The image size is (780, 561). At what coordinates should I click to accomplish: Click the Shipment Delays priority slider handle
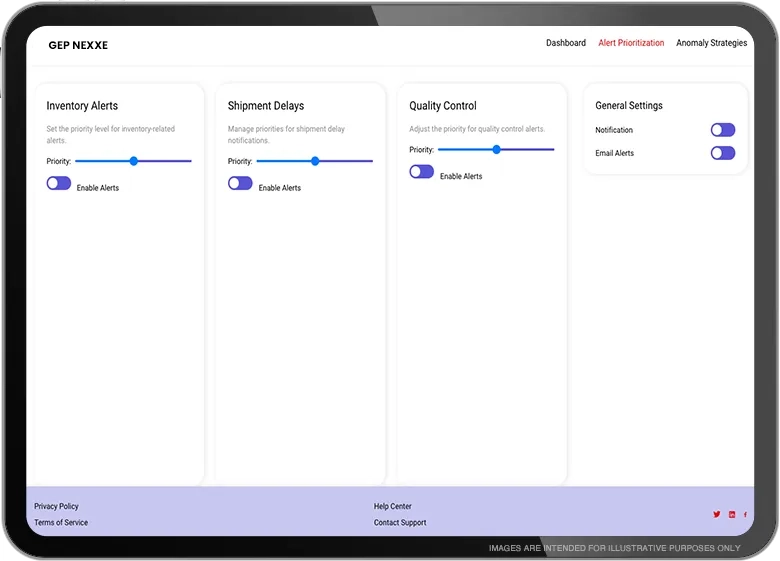(x=315, y=161)
